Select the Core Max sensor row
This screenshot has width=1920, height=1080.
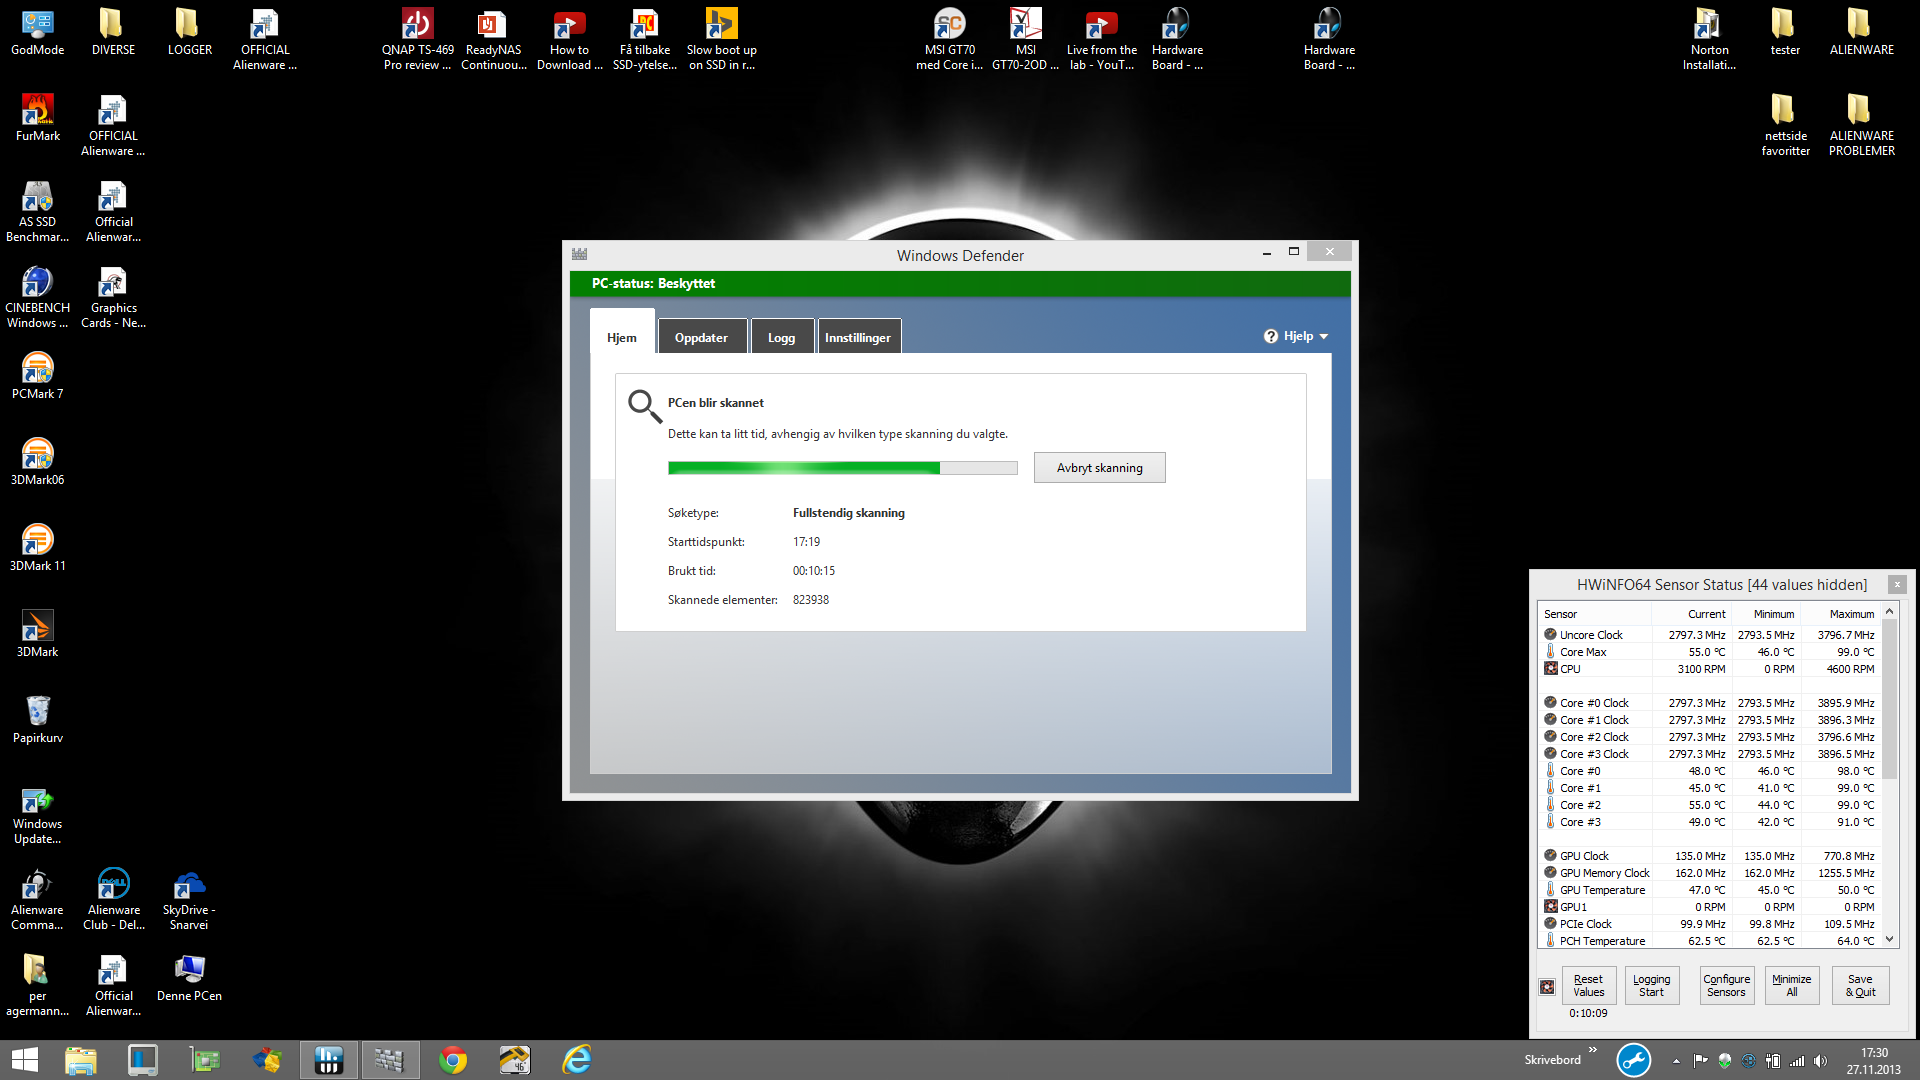pos(1710,652)
